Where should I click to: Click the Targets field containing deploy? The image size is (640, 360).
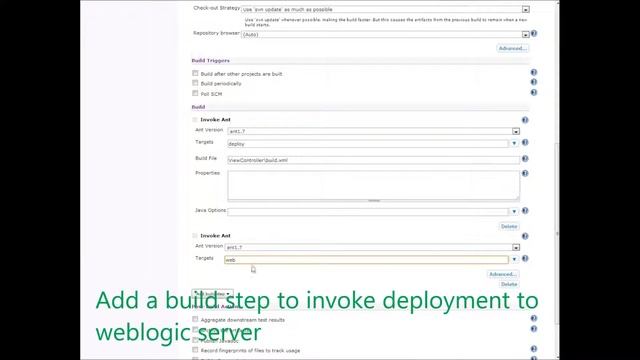tap(368, 144)
